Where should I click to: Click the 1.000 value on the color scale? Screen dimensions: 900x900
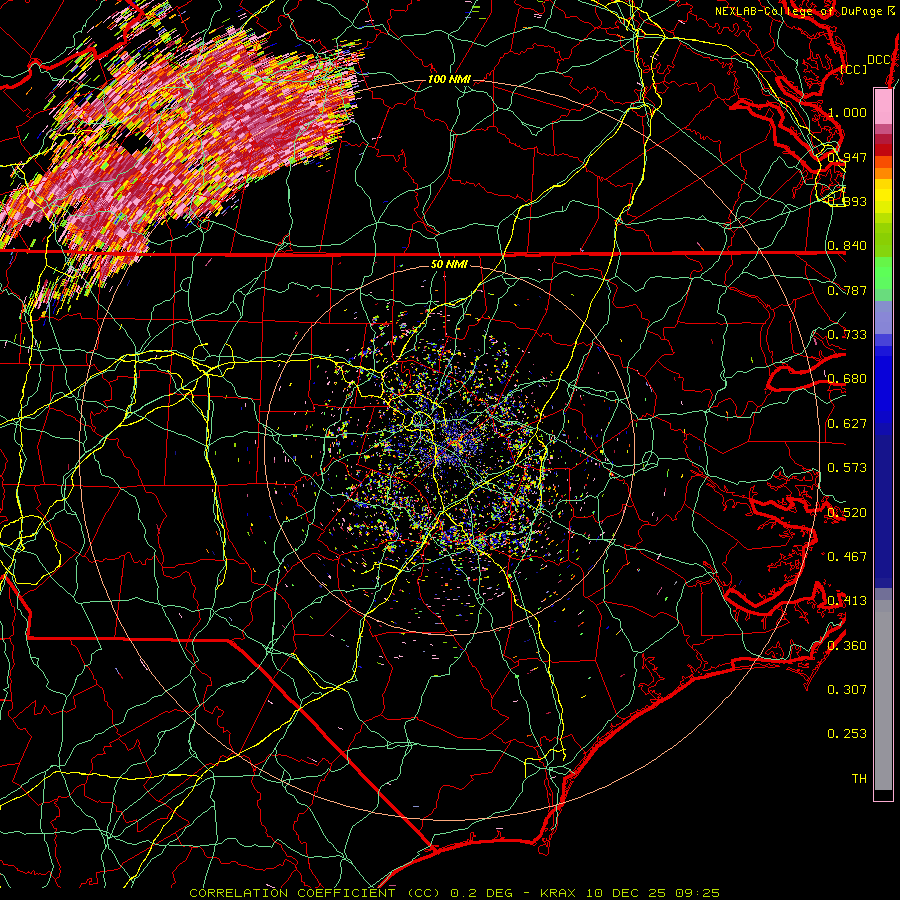tap(847, 112)
